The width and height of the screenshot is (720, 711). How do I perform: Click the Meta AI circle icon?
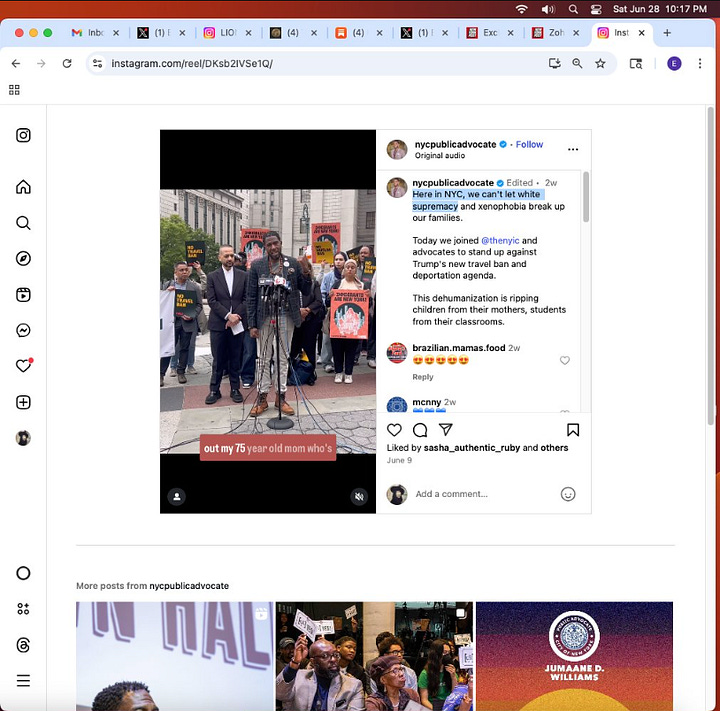pyautogui.click(x=23, y=573)
